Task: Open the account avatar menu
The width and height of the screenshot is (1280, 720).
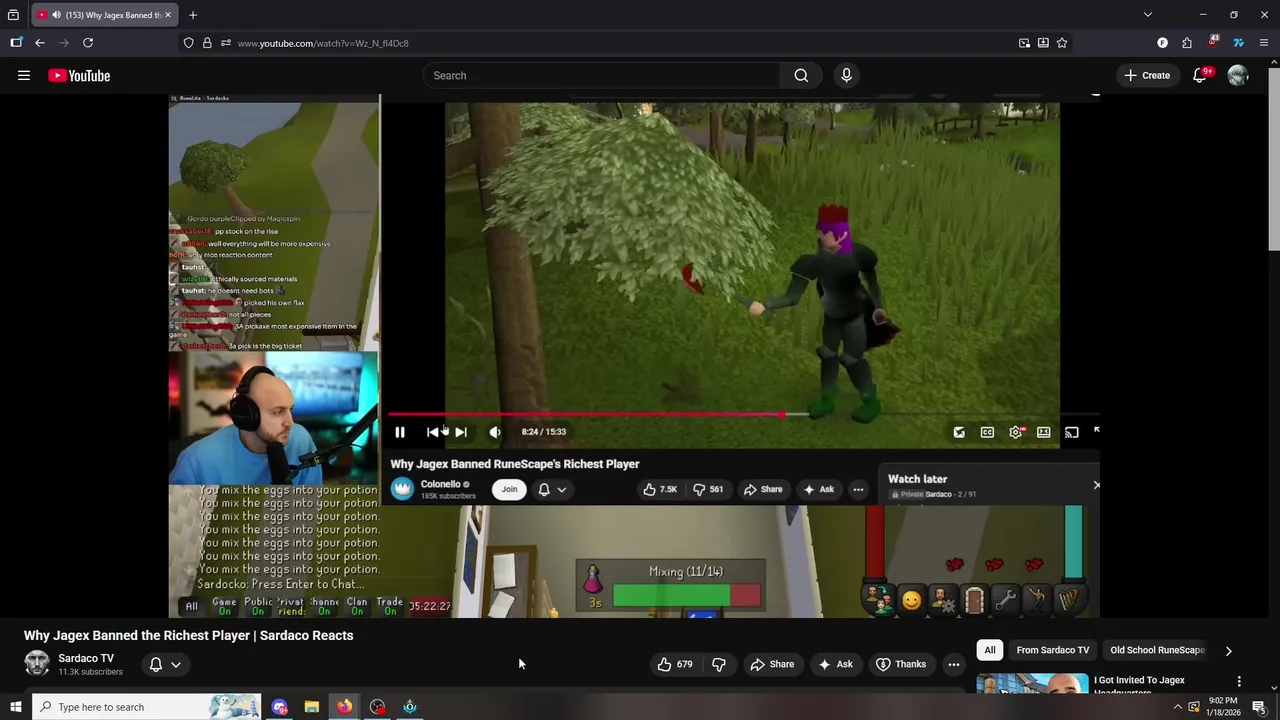Action: click(1238, 76)
